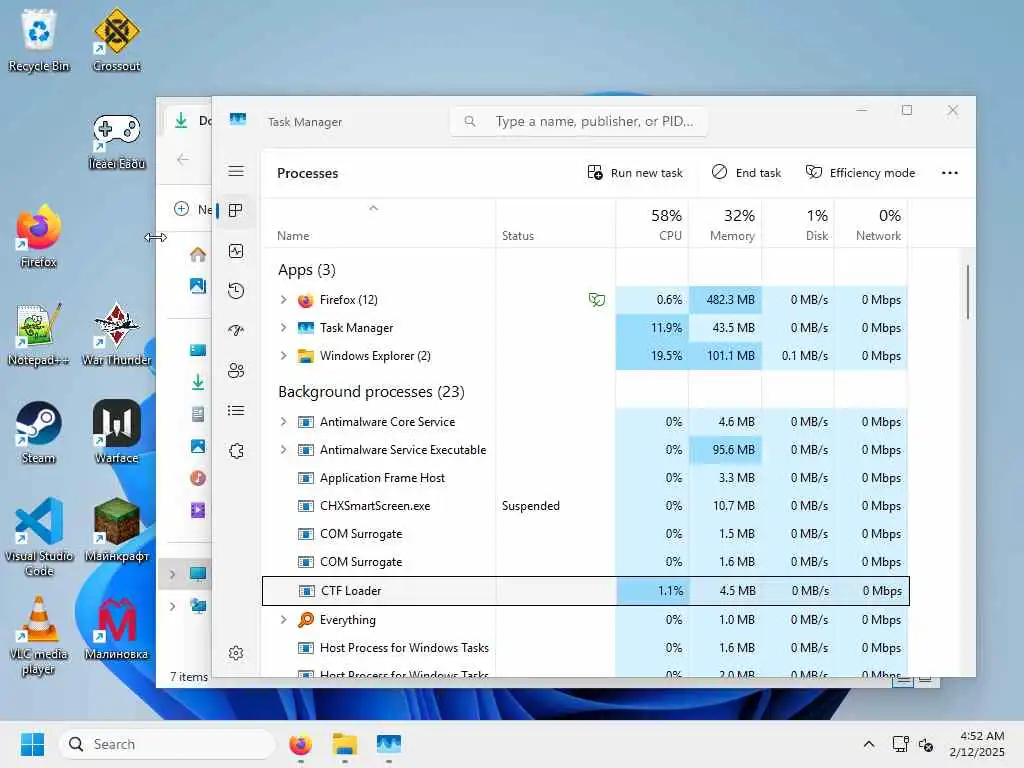Click End task button
The image size is (1024, 768).
tap(746, 172)
